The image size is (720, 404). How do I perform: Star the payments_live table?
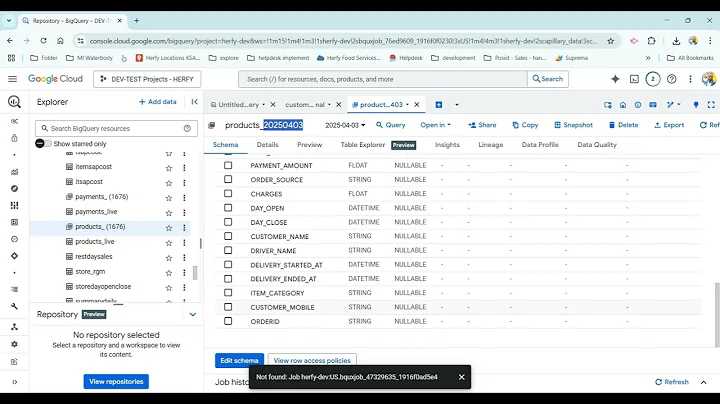click(x=169, y=213)
